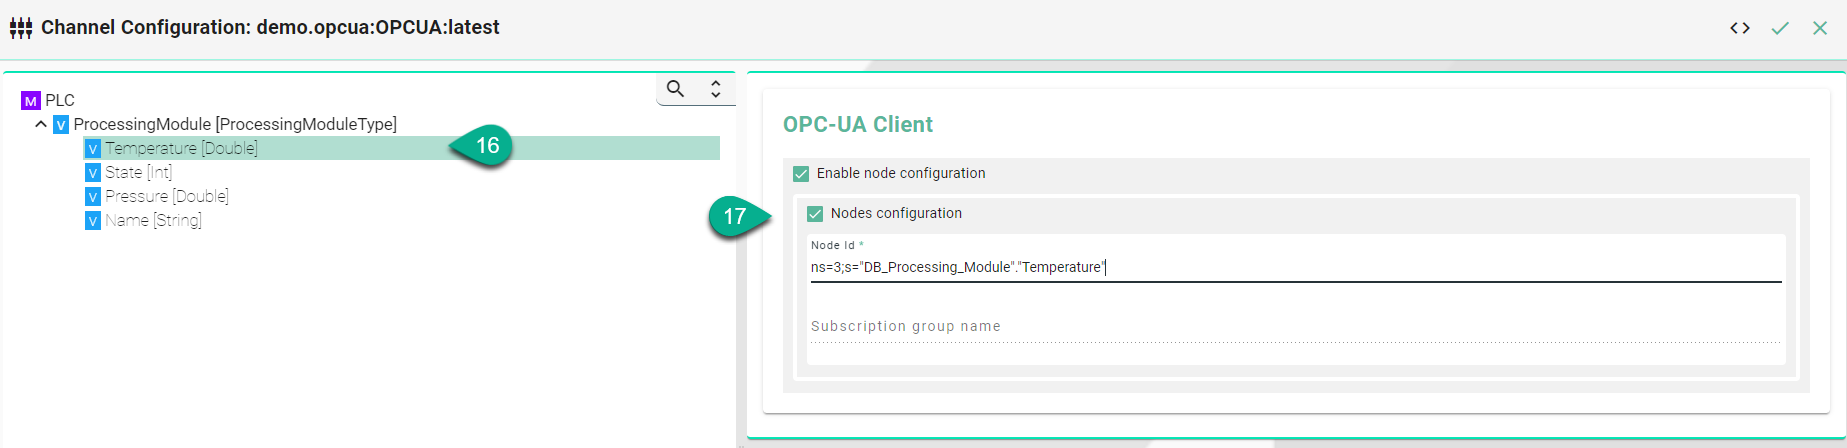Toggle the Nodes configuration checkbox
Screen dimensions: 1847x448
point(815,213)
